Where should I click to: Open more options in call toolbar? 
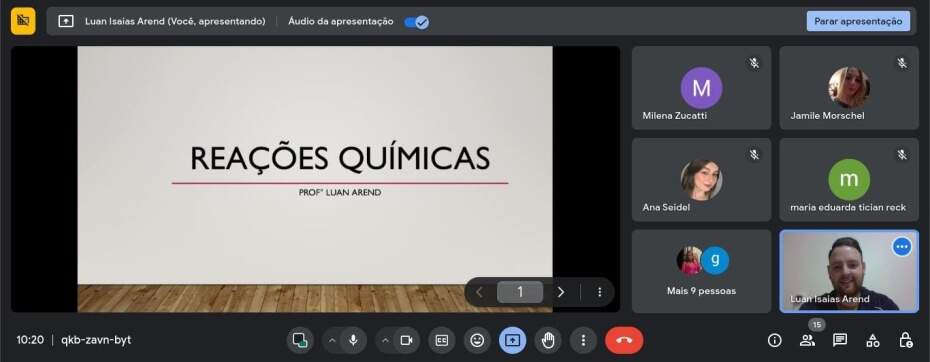pos(583,340)
